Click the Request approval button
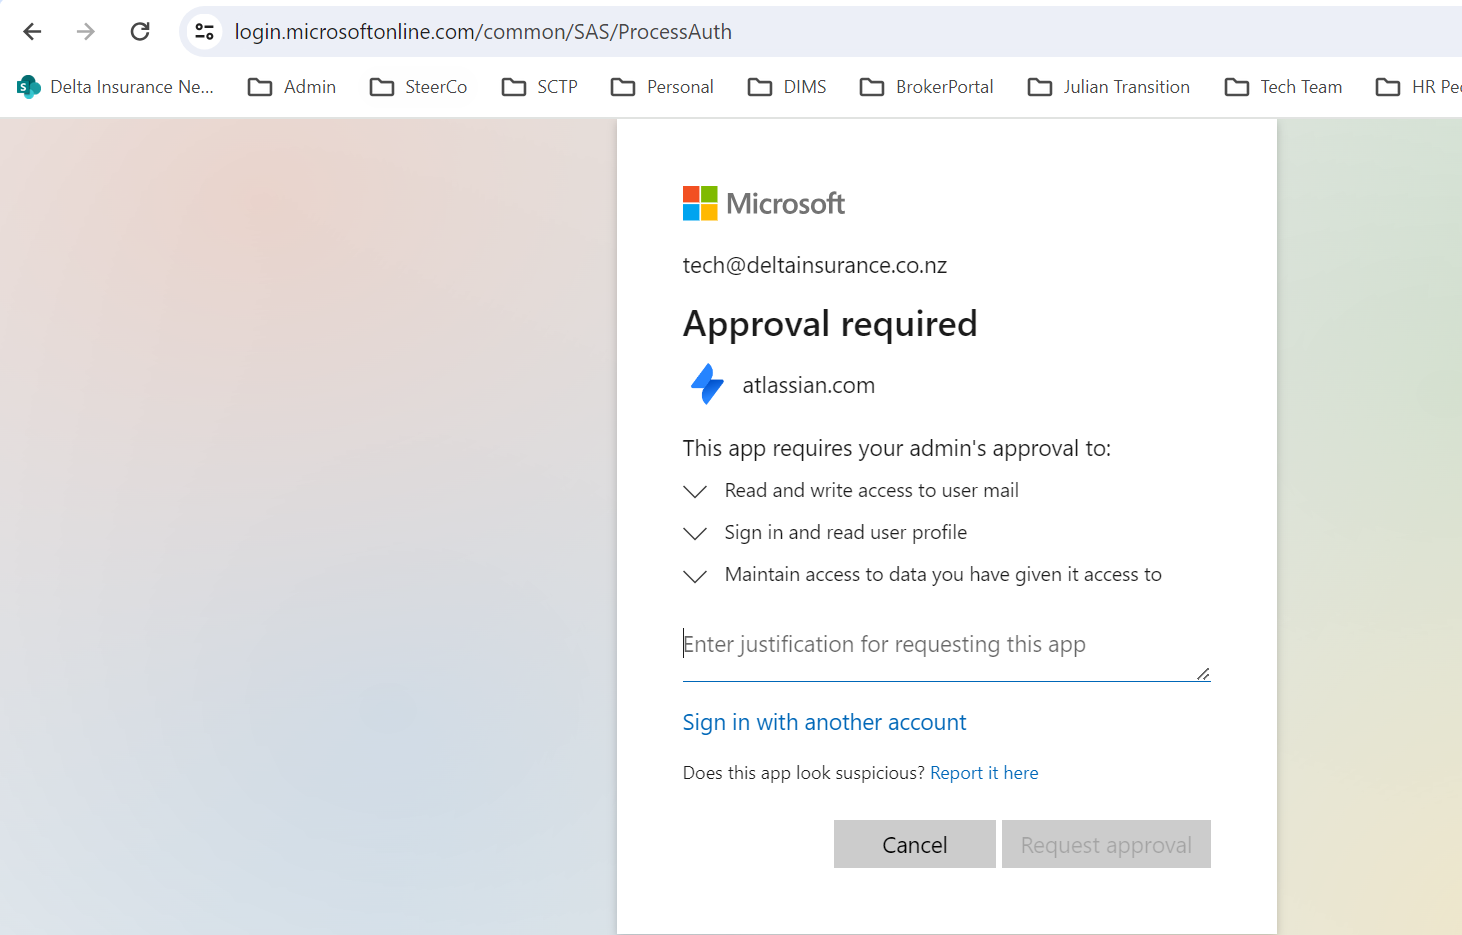The height and width of the screenshot is (935, 1462). click(x=1106, y=844)
